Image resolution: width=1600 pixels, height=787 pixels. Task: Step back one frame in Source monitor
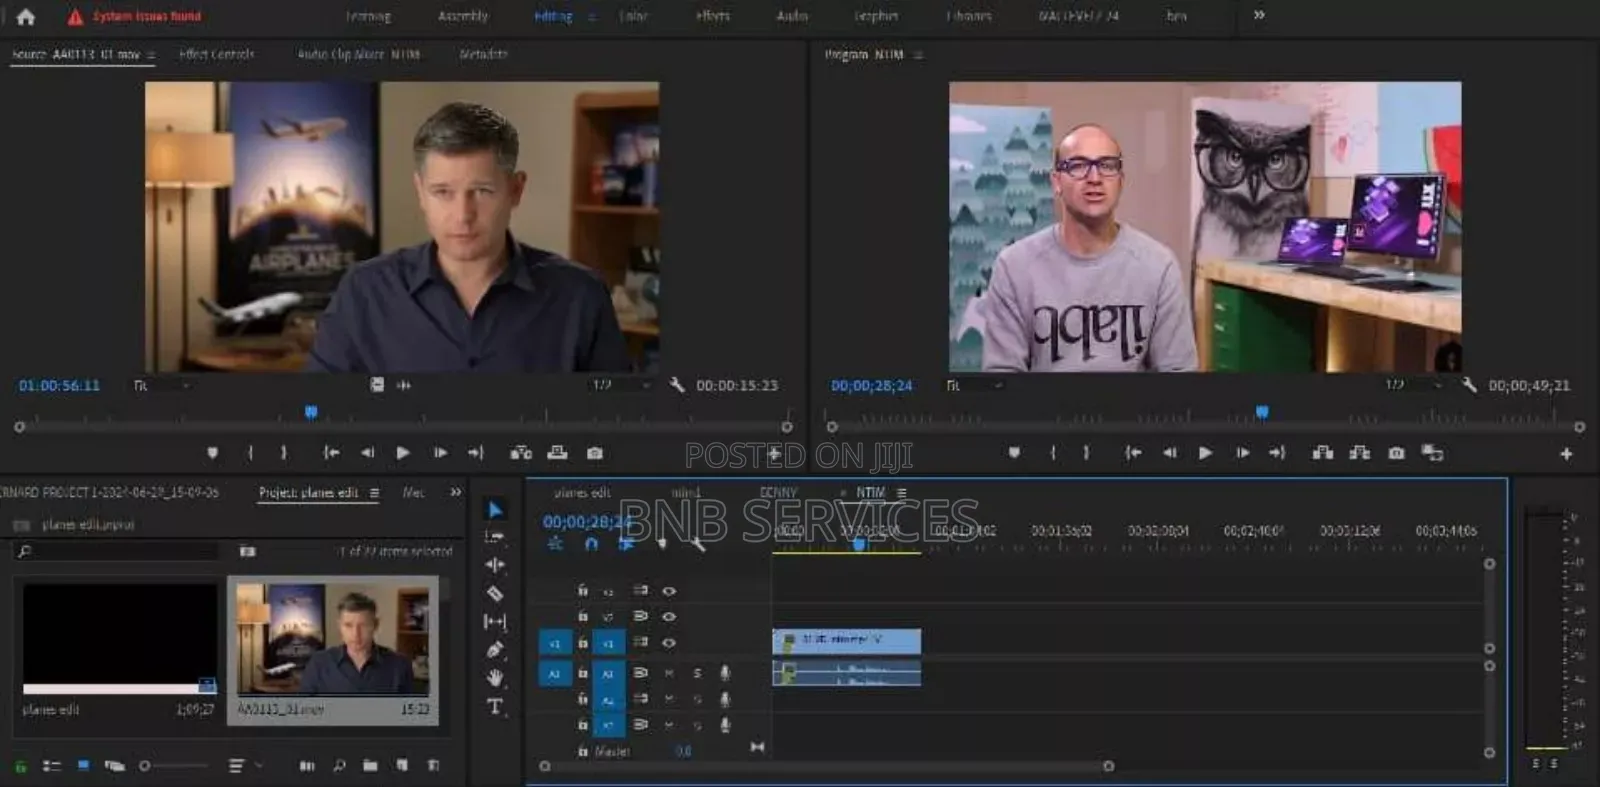pos(367,453)
